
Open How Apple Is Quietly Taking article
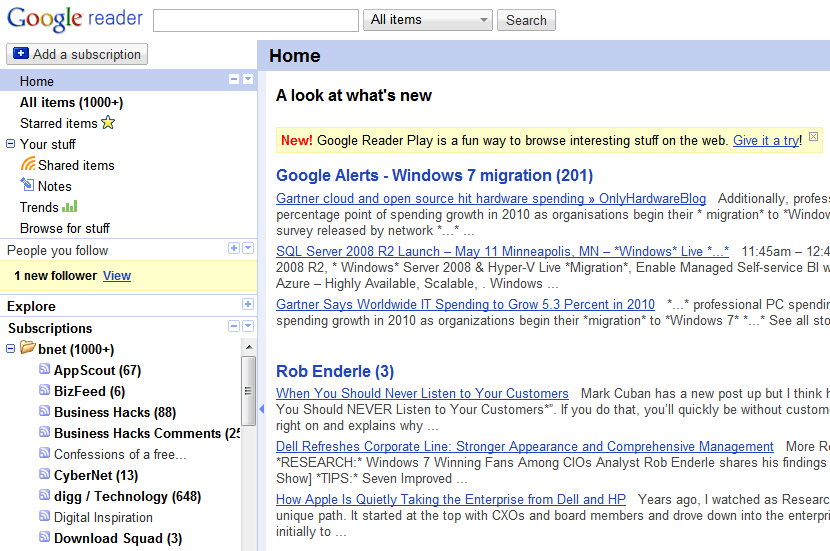click(450, 499)
